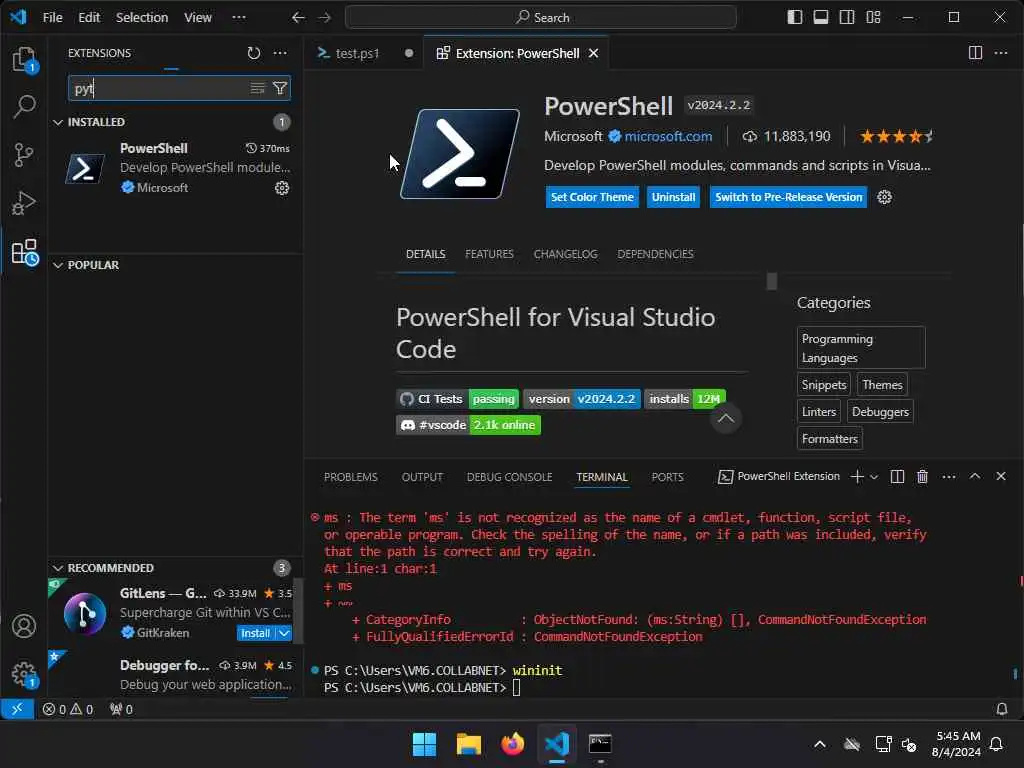Open ports forwarded indicator in status bar
1024x768 pixels.
coord(121,709)
